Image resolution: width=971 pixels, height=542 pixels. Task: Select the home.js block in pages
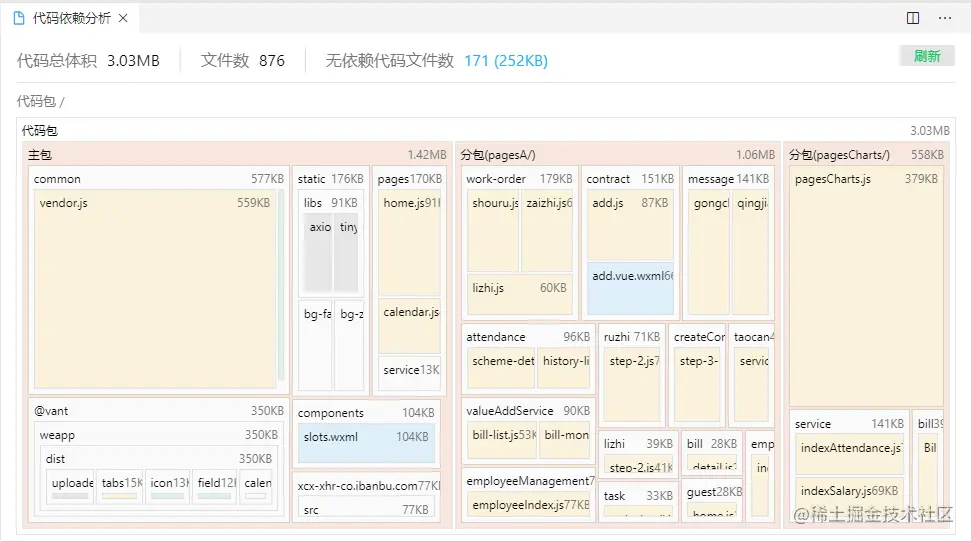pos(409,243)
